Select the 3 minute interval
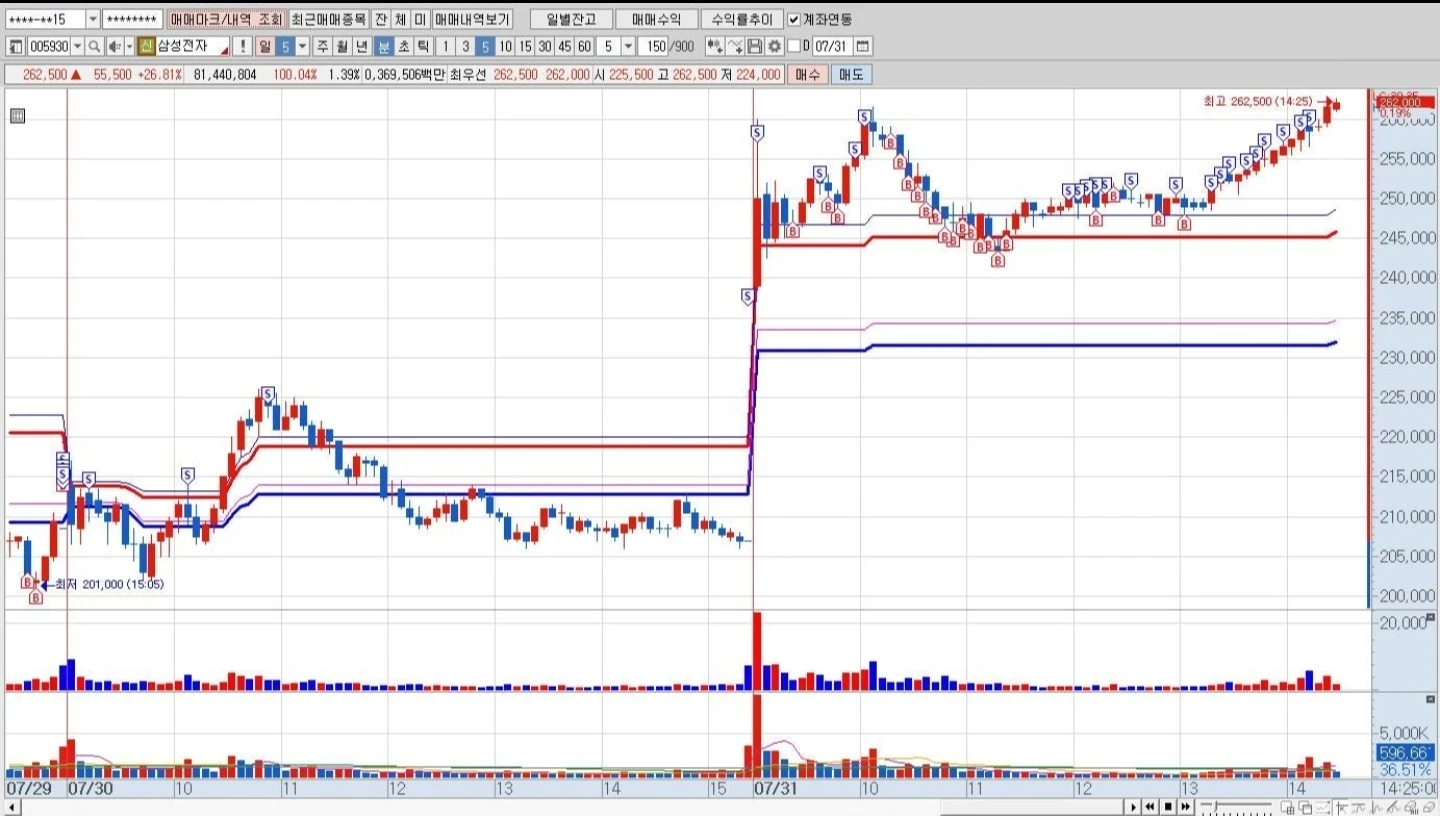The width and height of the screenshot is (1440, 816). click(x=466, y=46)
